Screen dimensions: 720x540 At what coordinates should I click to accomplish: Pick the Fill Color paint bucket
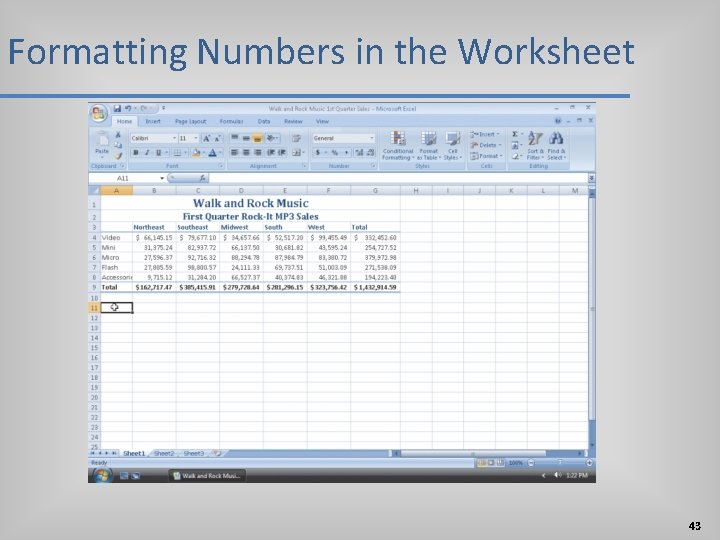[196, 152]
